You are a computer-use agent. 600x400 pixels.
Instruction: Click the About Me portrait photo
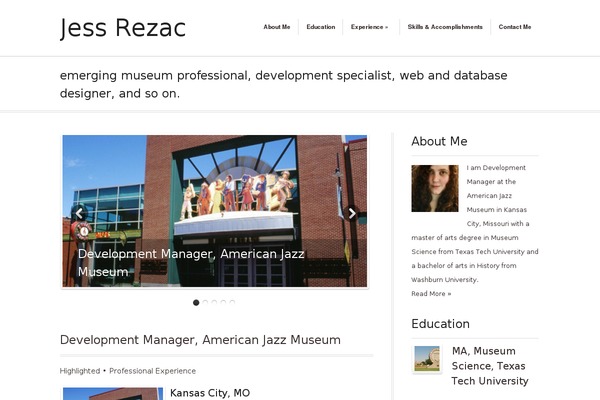coord(435,188)
